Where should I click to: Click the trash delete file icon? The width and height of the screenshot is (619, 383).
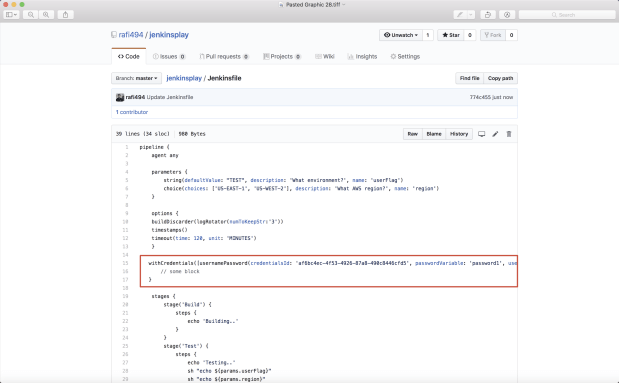coord(509,134)
